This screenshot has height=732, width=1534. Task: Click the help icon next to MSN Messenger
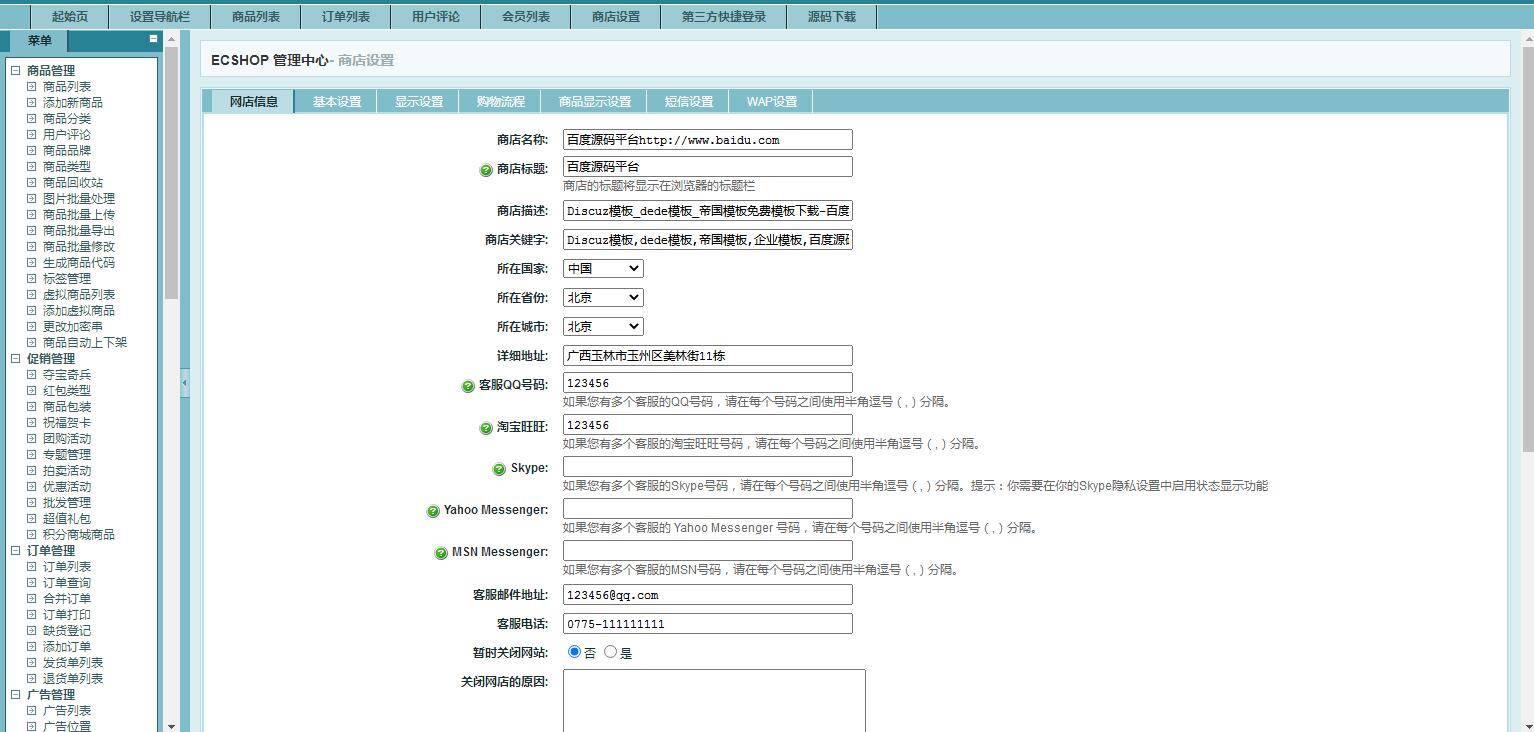tap(441, 552)
